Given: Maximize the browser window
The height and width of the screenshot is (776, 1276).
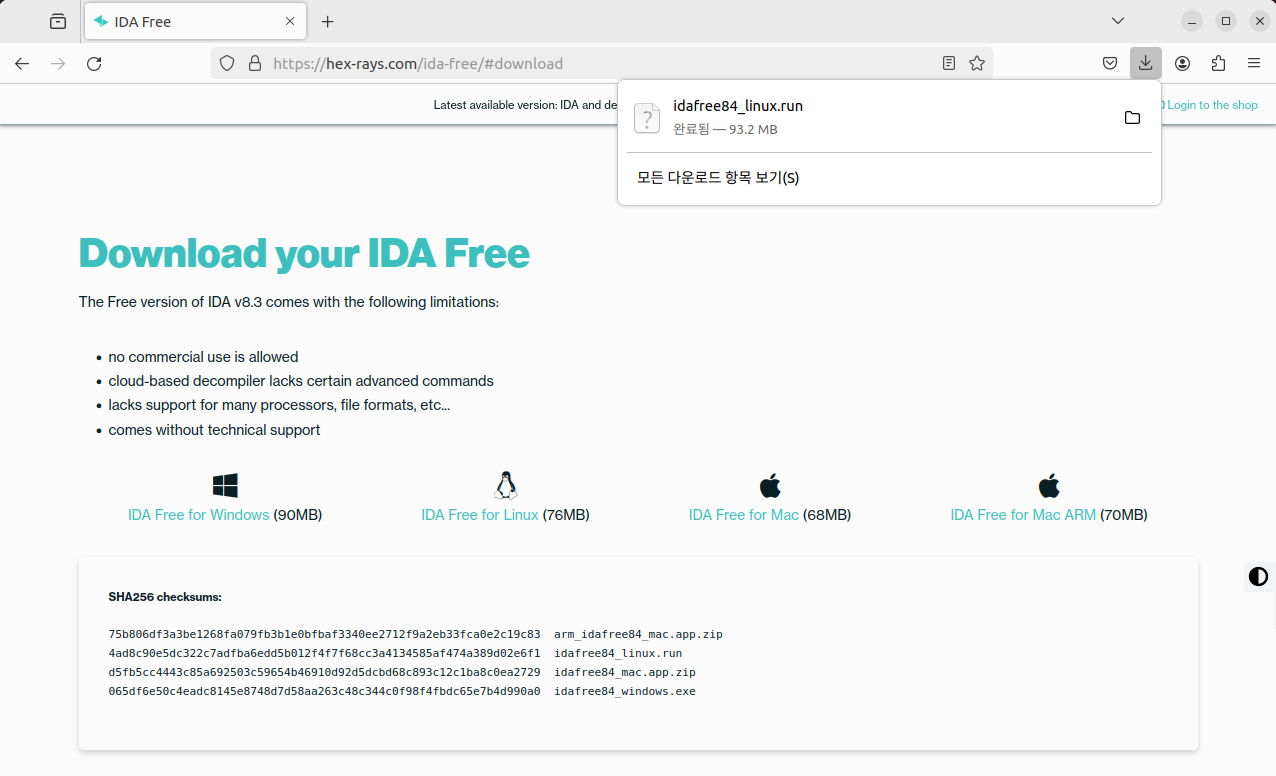Looking at the screenshot, I should click(1226, 21).
